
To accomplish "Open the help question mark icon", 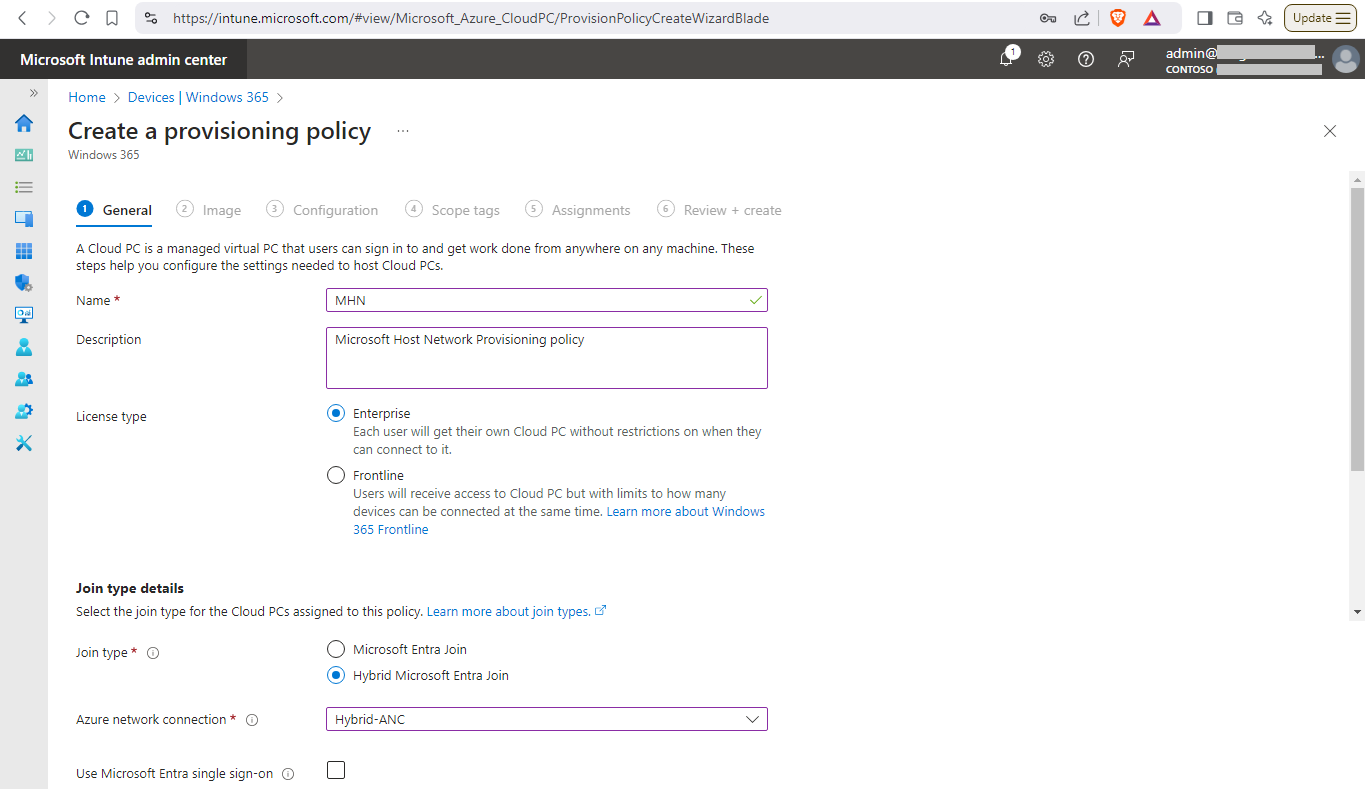I will [1086, 59].
